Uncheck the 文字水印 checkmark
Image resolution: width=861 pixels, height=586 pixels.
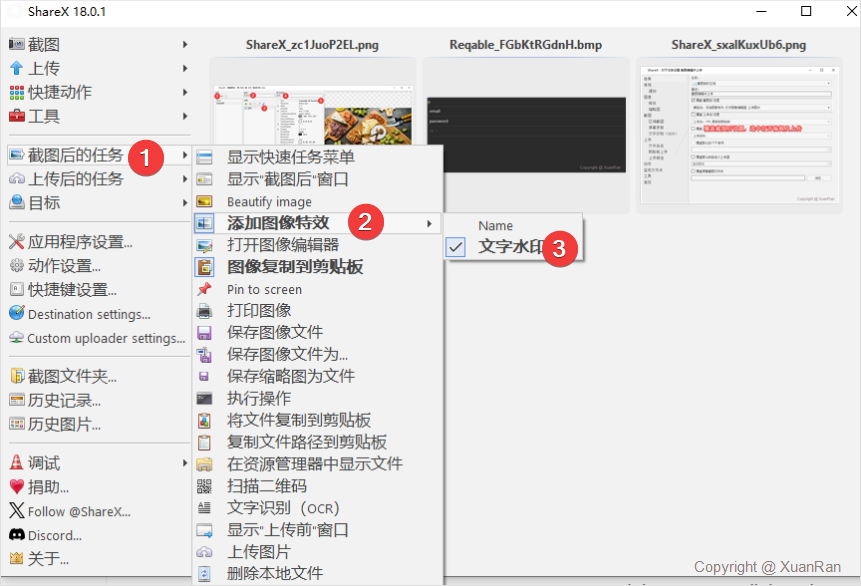pos(456,247)
